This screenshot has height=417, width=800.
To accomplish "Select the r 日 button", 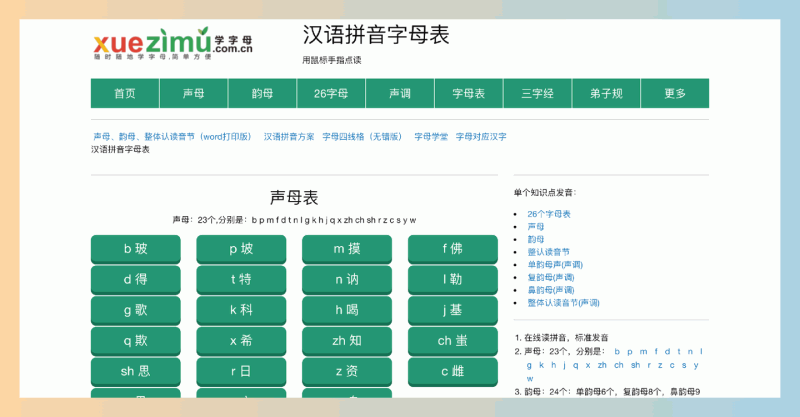I will [x=241, y=372].
